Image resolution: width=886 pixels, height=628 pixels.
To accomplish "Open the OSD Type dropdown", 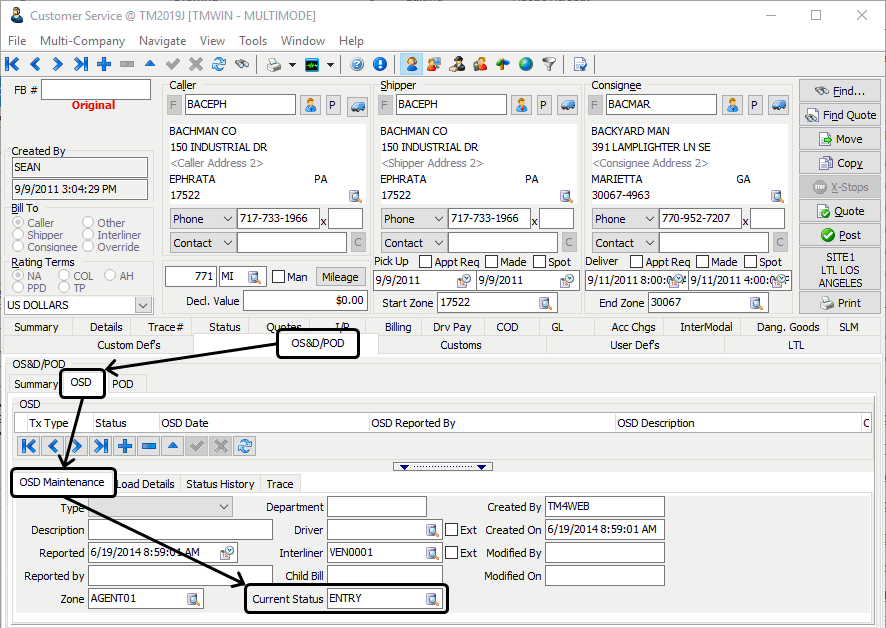I will 223,507.
